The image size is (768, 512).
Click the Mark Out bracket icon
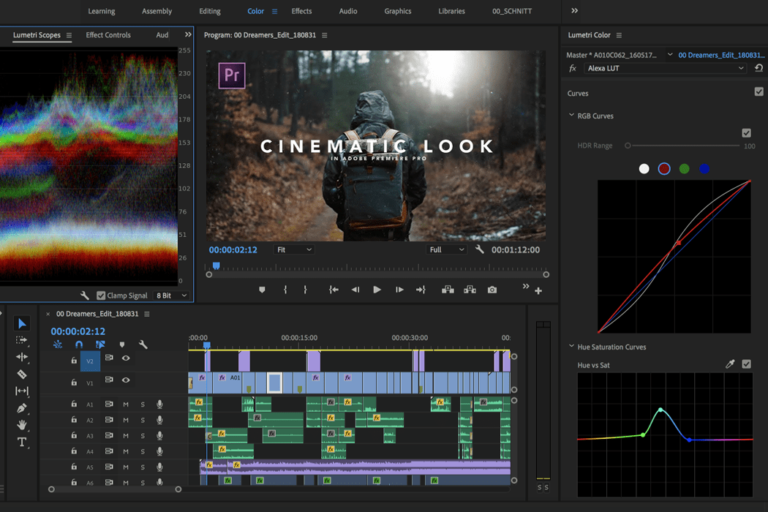(x=305, y=290)
